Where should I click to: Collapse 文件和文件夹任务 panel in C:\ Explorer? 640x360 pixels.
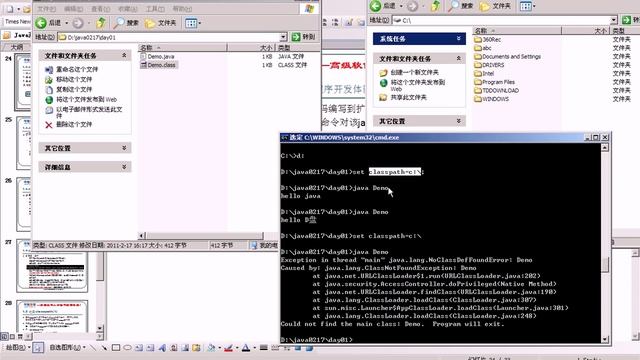[x=458, y=58]
